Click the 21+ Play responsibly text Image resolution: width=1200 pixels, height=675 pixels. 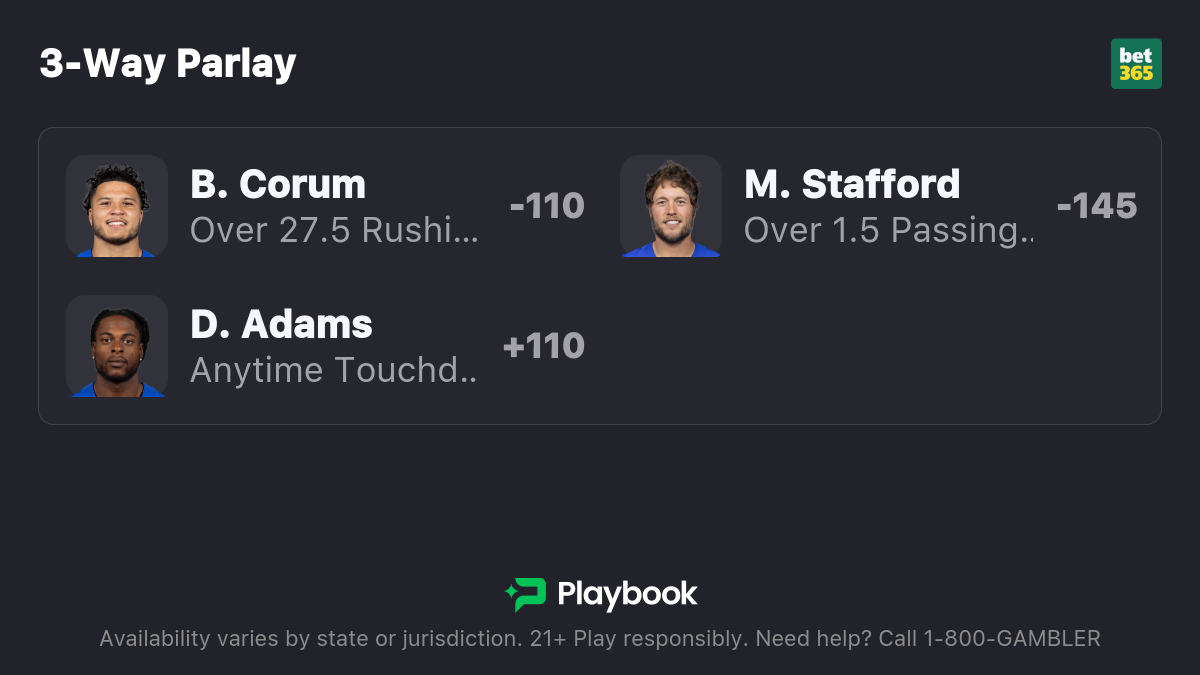point(635,639)
